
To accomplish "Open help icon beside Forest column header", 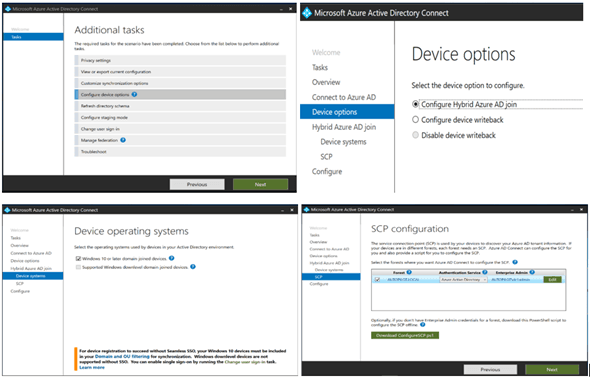I will pos(409,272).
